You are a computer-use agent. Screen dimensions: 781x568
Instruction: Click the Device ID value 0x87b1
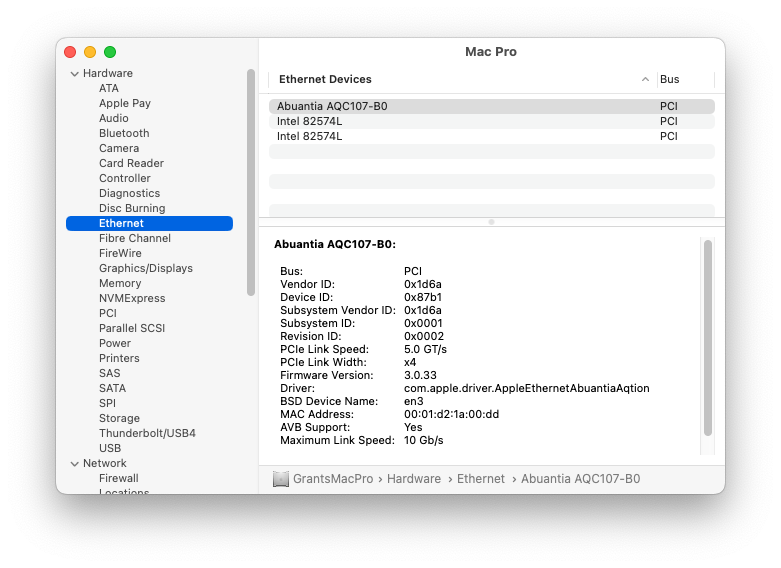[x=422, y=297]
